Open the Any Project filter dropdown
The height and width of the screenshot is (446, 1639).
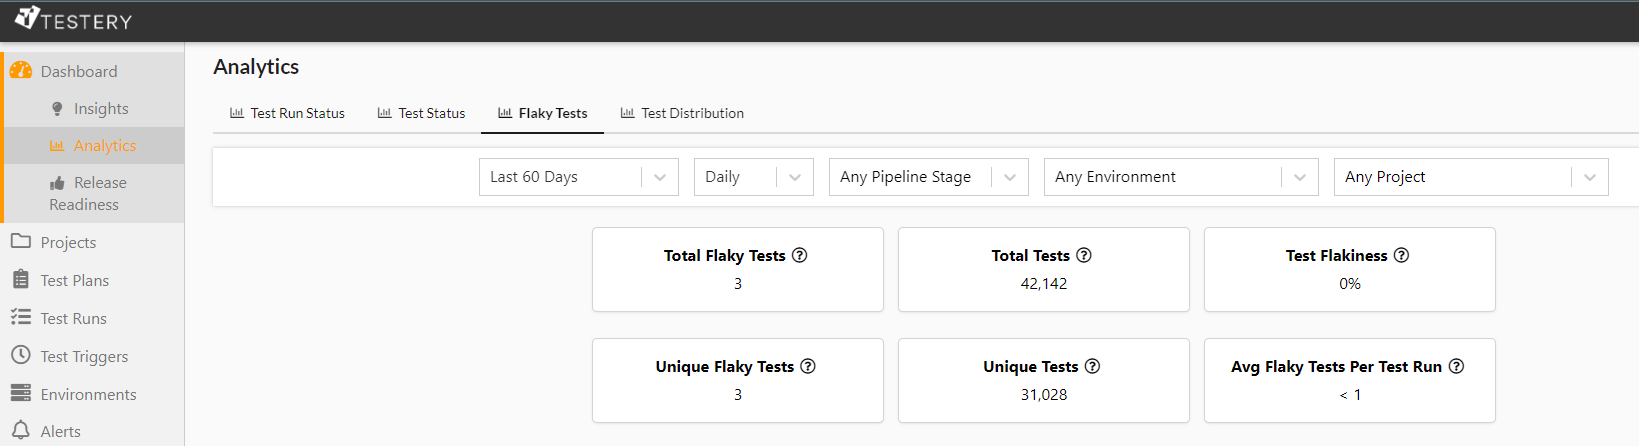pos(1470,177)
